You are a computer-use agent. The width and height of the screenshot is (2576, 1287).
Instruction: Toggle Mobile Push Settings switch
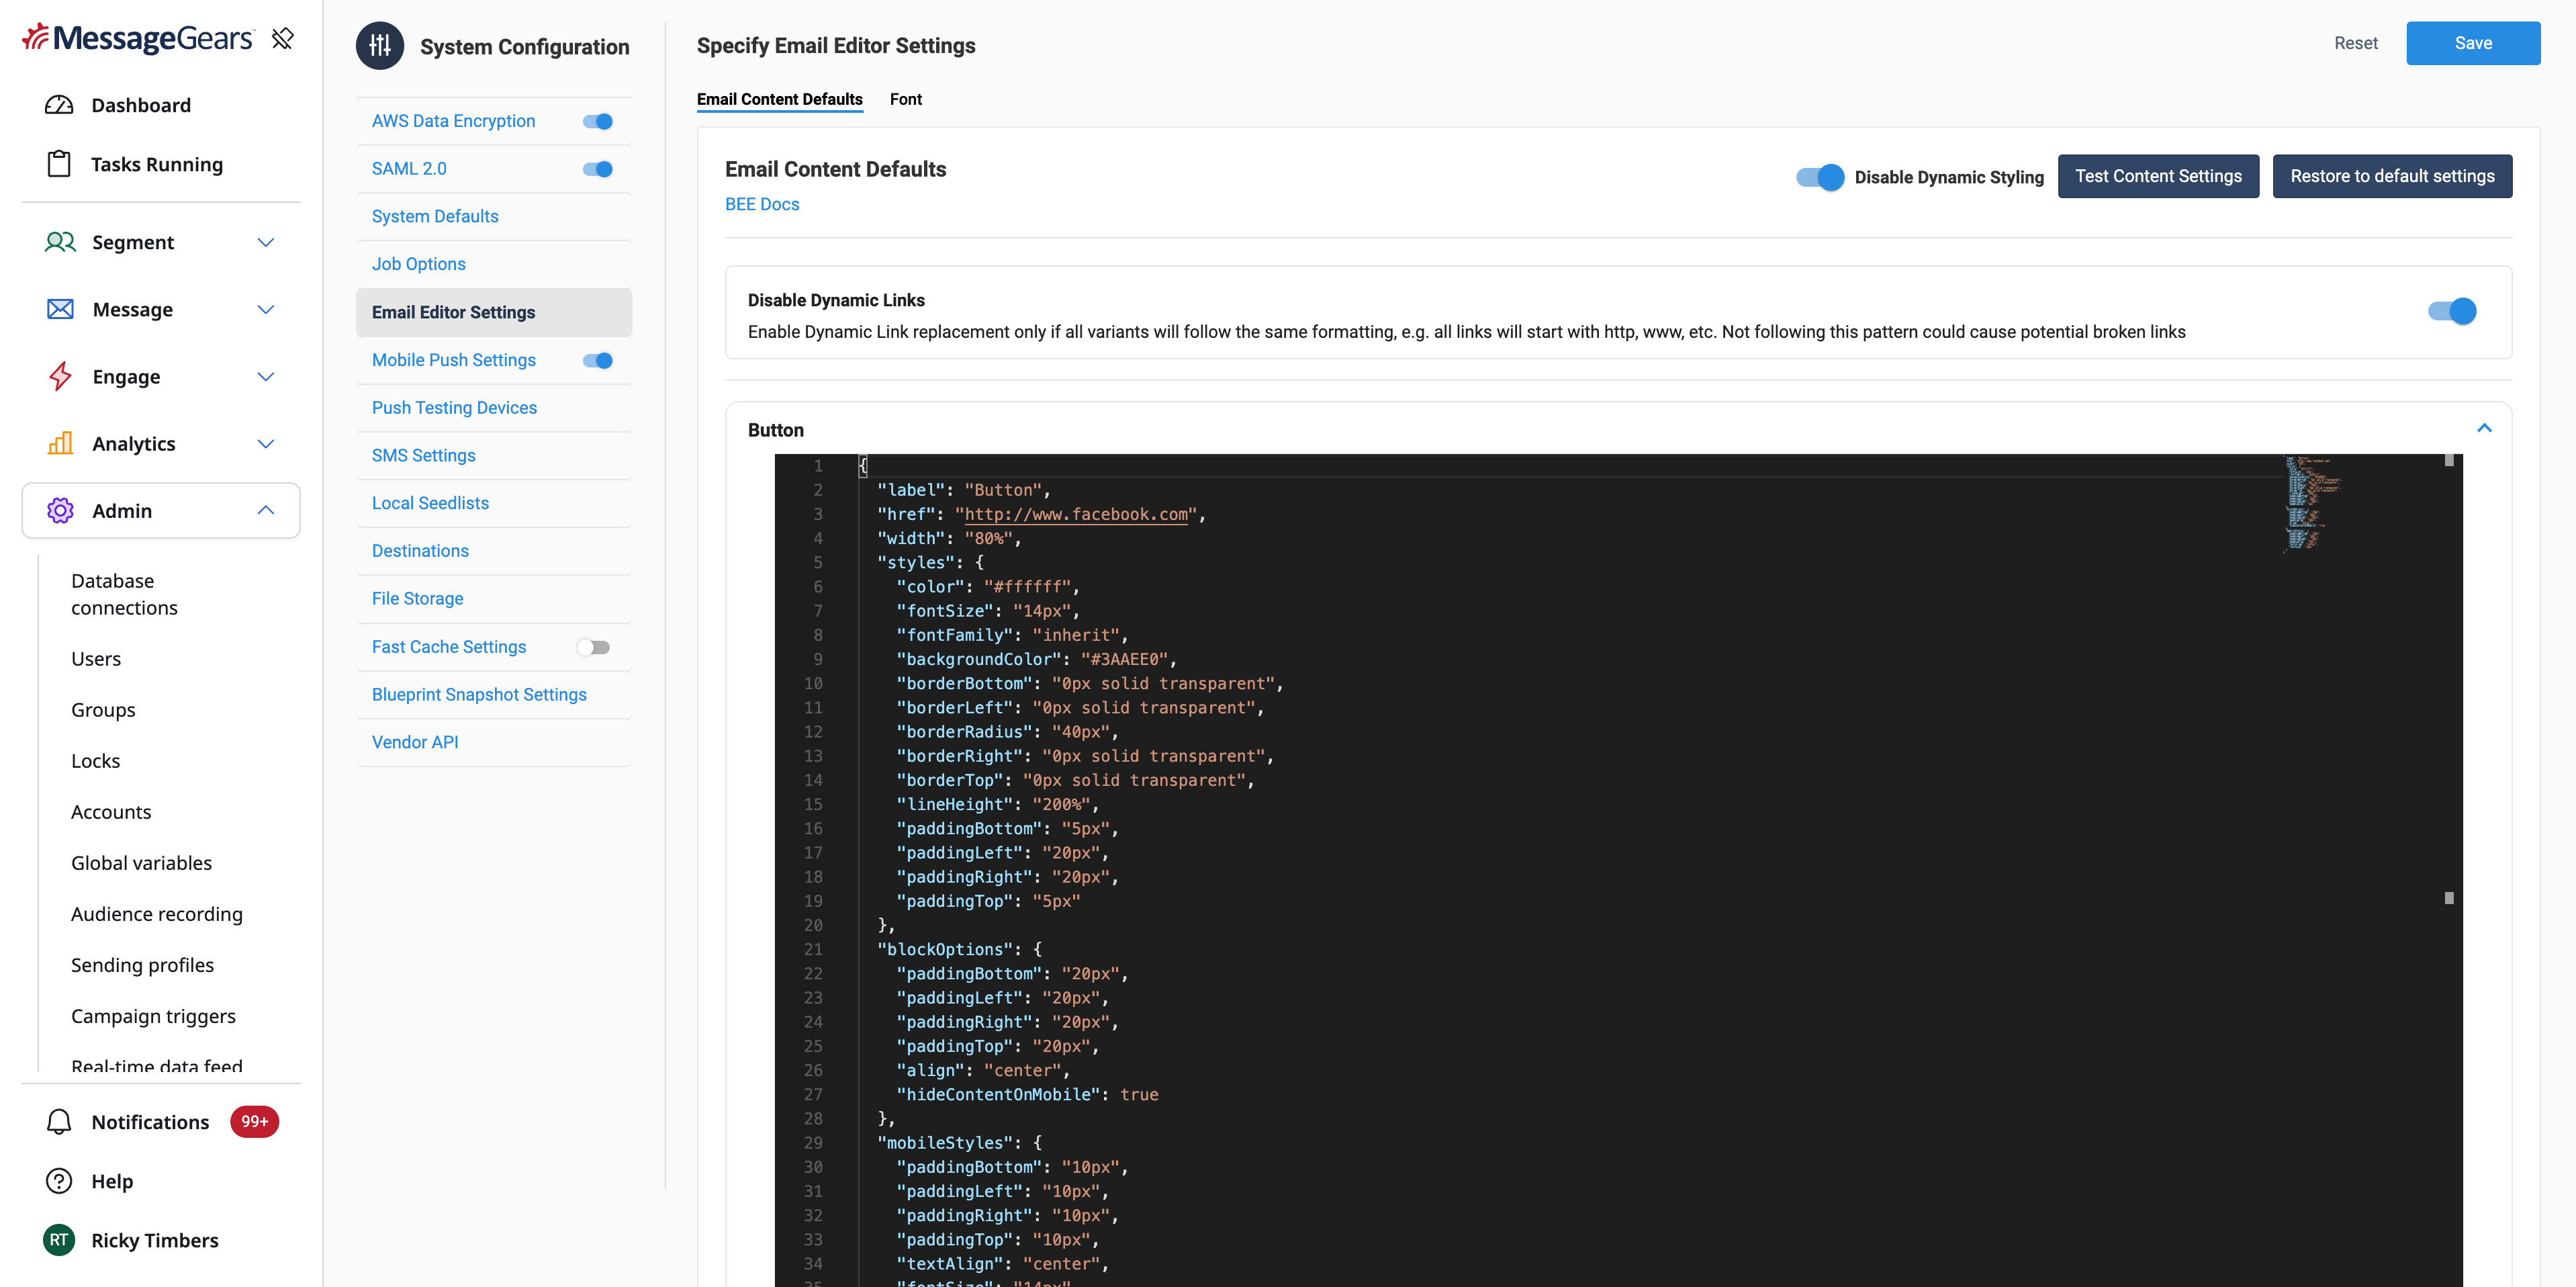tap(598, 360)
